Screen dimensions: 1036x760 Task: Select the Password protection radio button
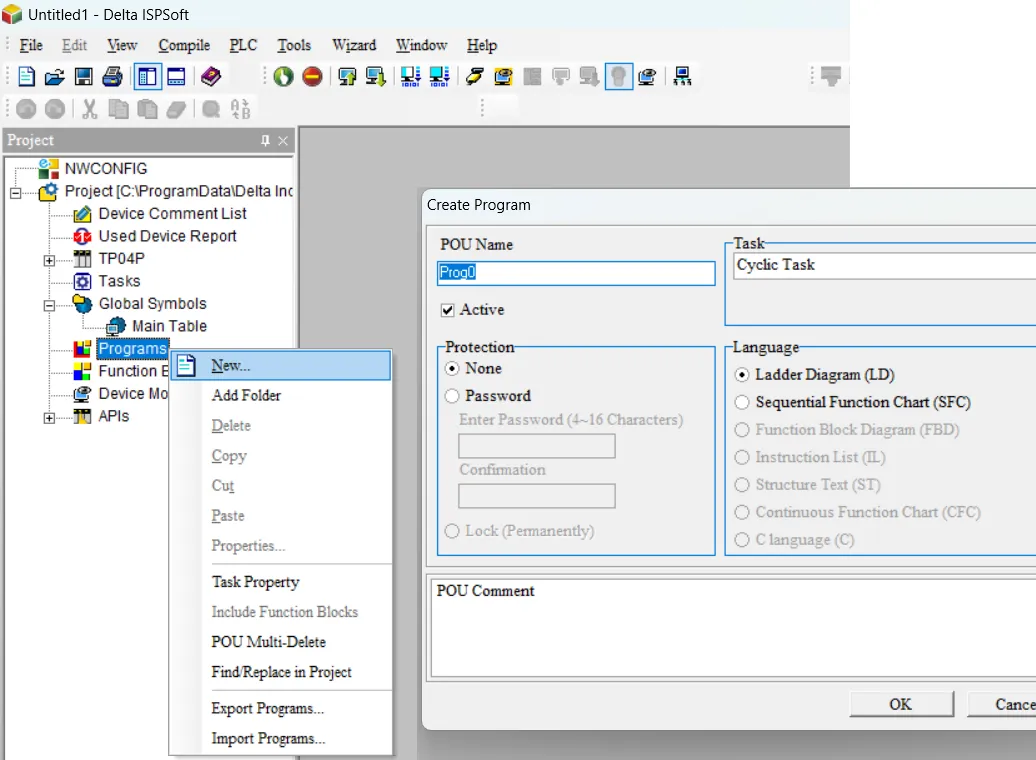click(x=452, y=396)
